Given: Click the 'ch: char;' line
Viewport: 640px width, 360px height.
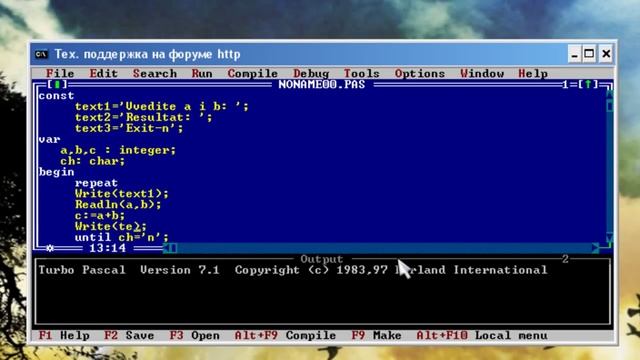Looking at the screenshot, I should point(93,161).
